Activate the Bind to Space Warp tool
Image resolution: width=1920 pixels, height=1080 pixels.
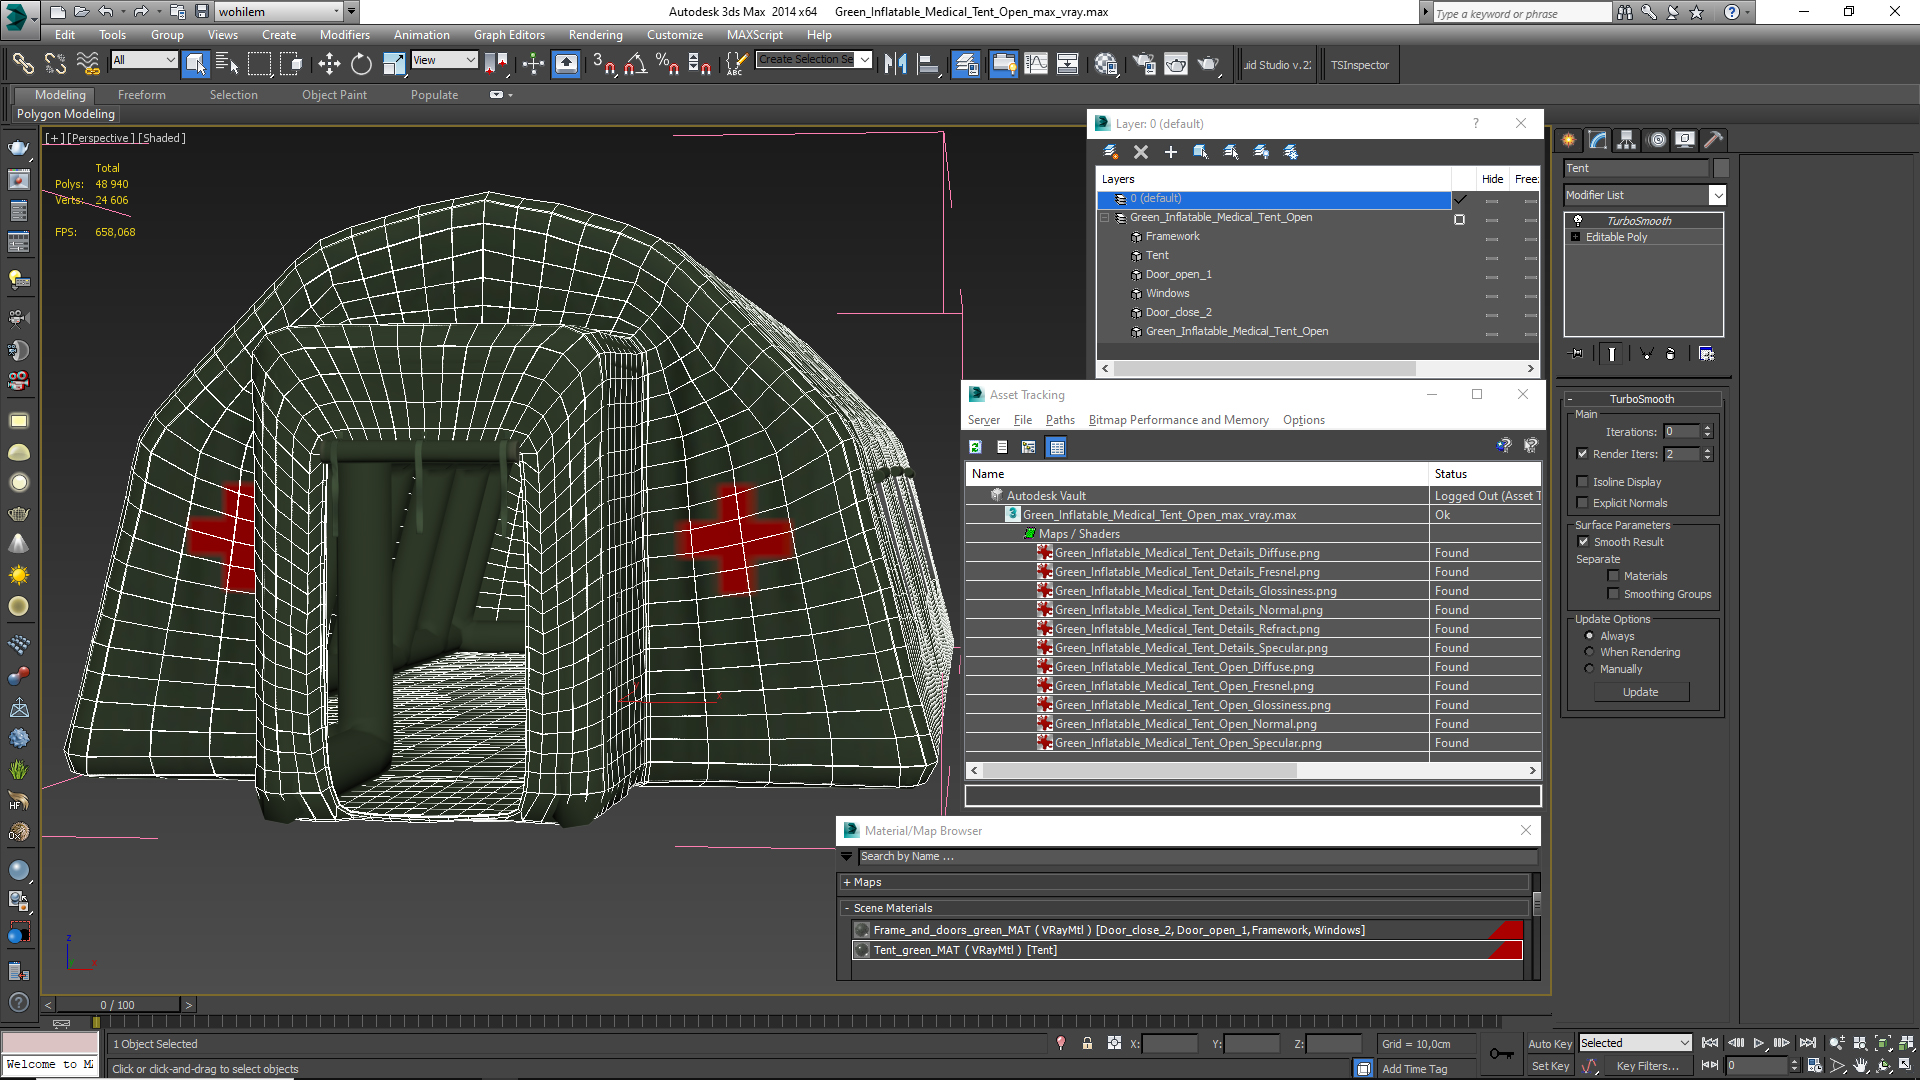(88, 64)
